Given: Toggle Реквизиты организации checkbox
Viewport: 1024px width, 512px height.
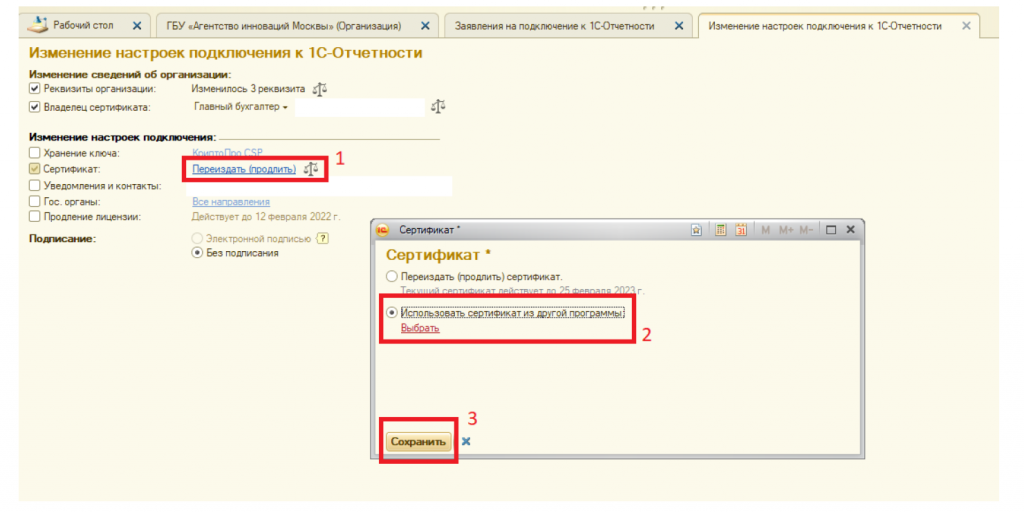Looking at the screenshot, I should coord(35,89).
